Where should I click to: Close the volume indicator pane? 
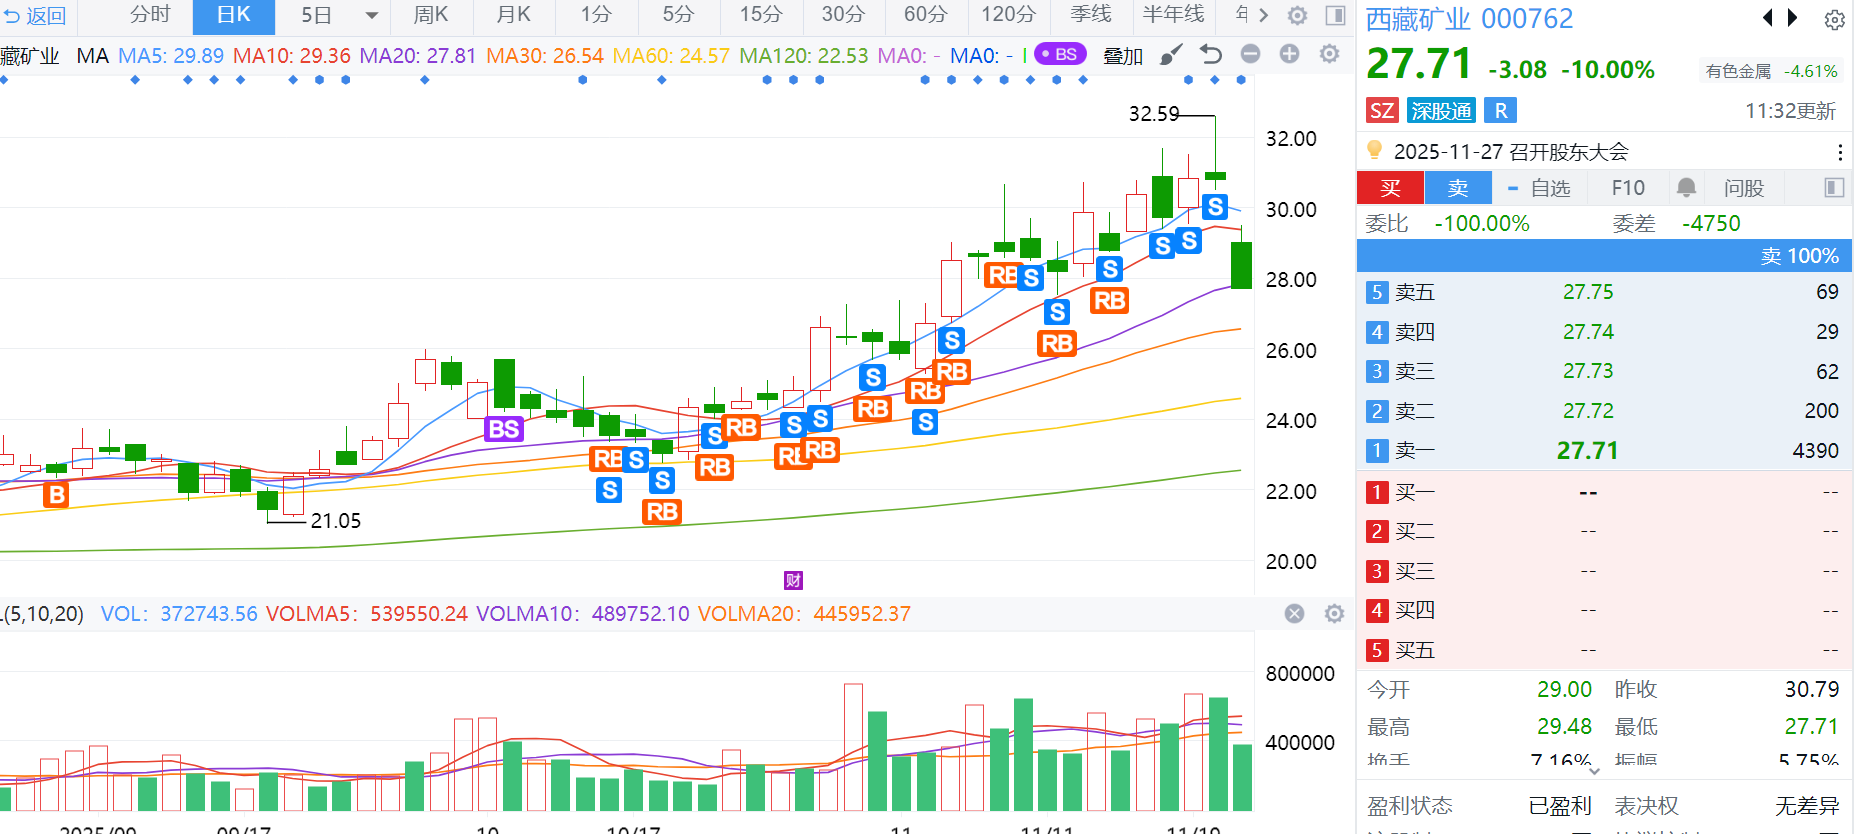[1294, 613]
